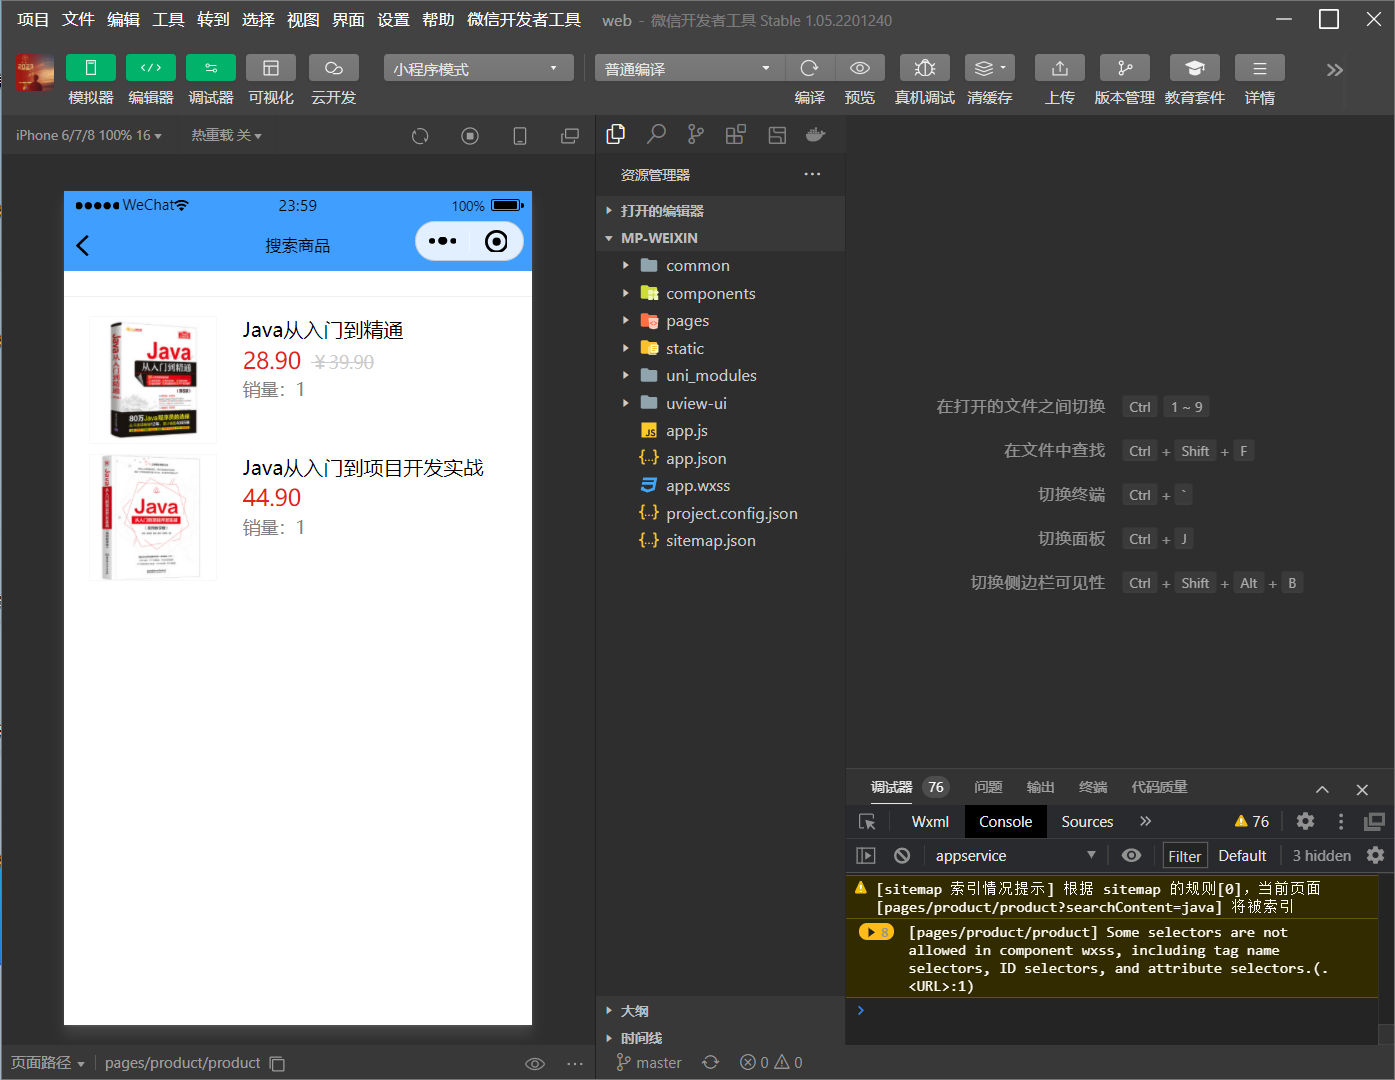This screenshot has height=1080, width=1395.
Task: Click the master git branch indicator
Action: point(649,1062)
